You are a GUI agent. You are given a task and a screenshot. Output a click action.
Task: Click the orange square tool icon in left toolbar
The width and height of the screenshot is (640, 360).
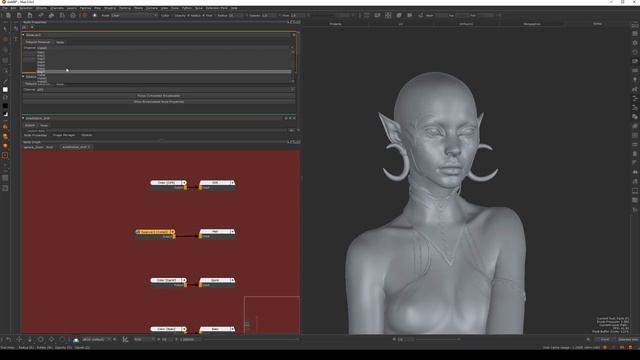click(5, 155)
